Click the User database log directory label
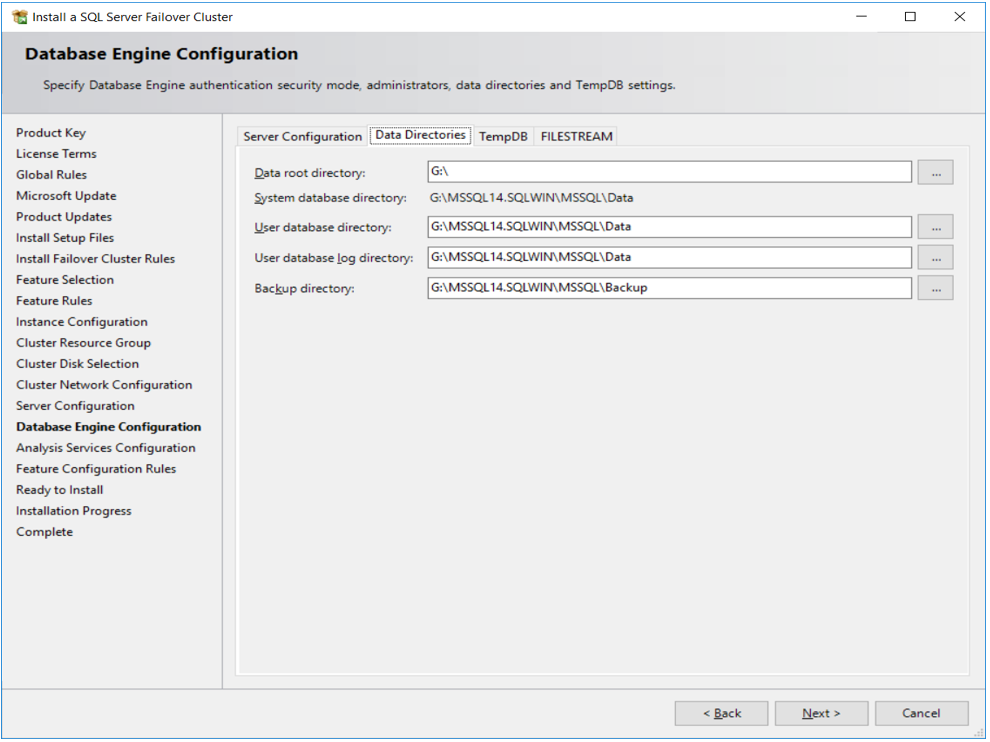The width and height of the screenshot is (990, 742). [x=333, y=258]
